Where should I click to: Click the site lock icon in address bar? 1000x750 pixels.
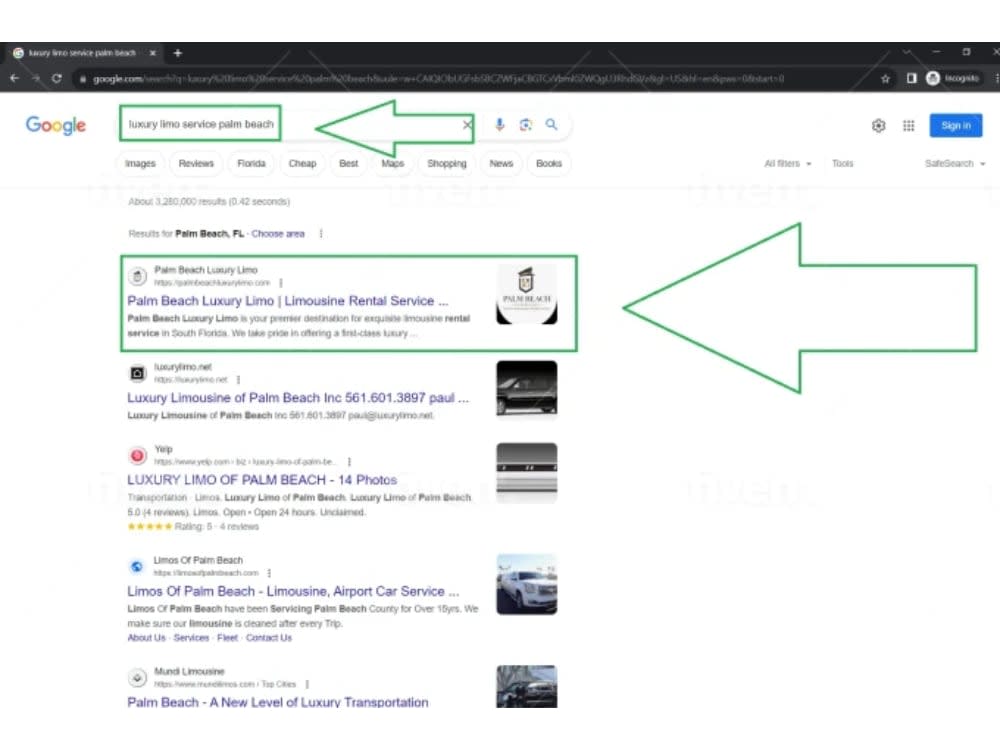click(83, 79)
